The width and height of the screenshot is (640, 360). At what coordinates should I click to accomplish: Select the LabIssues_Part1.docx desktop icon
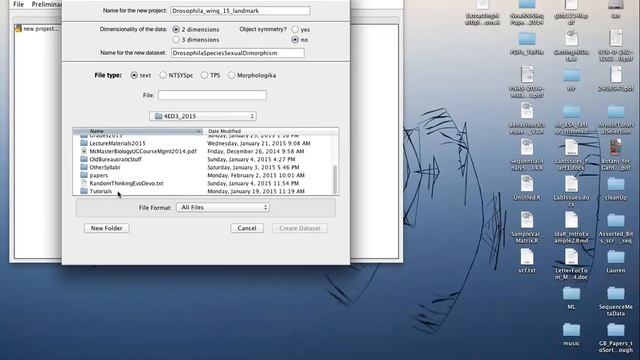tap(571, 147)
